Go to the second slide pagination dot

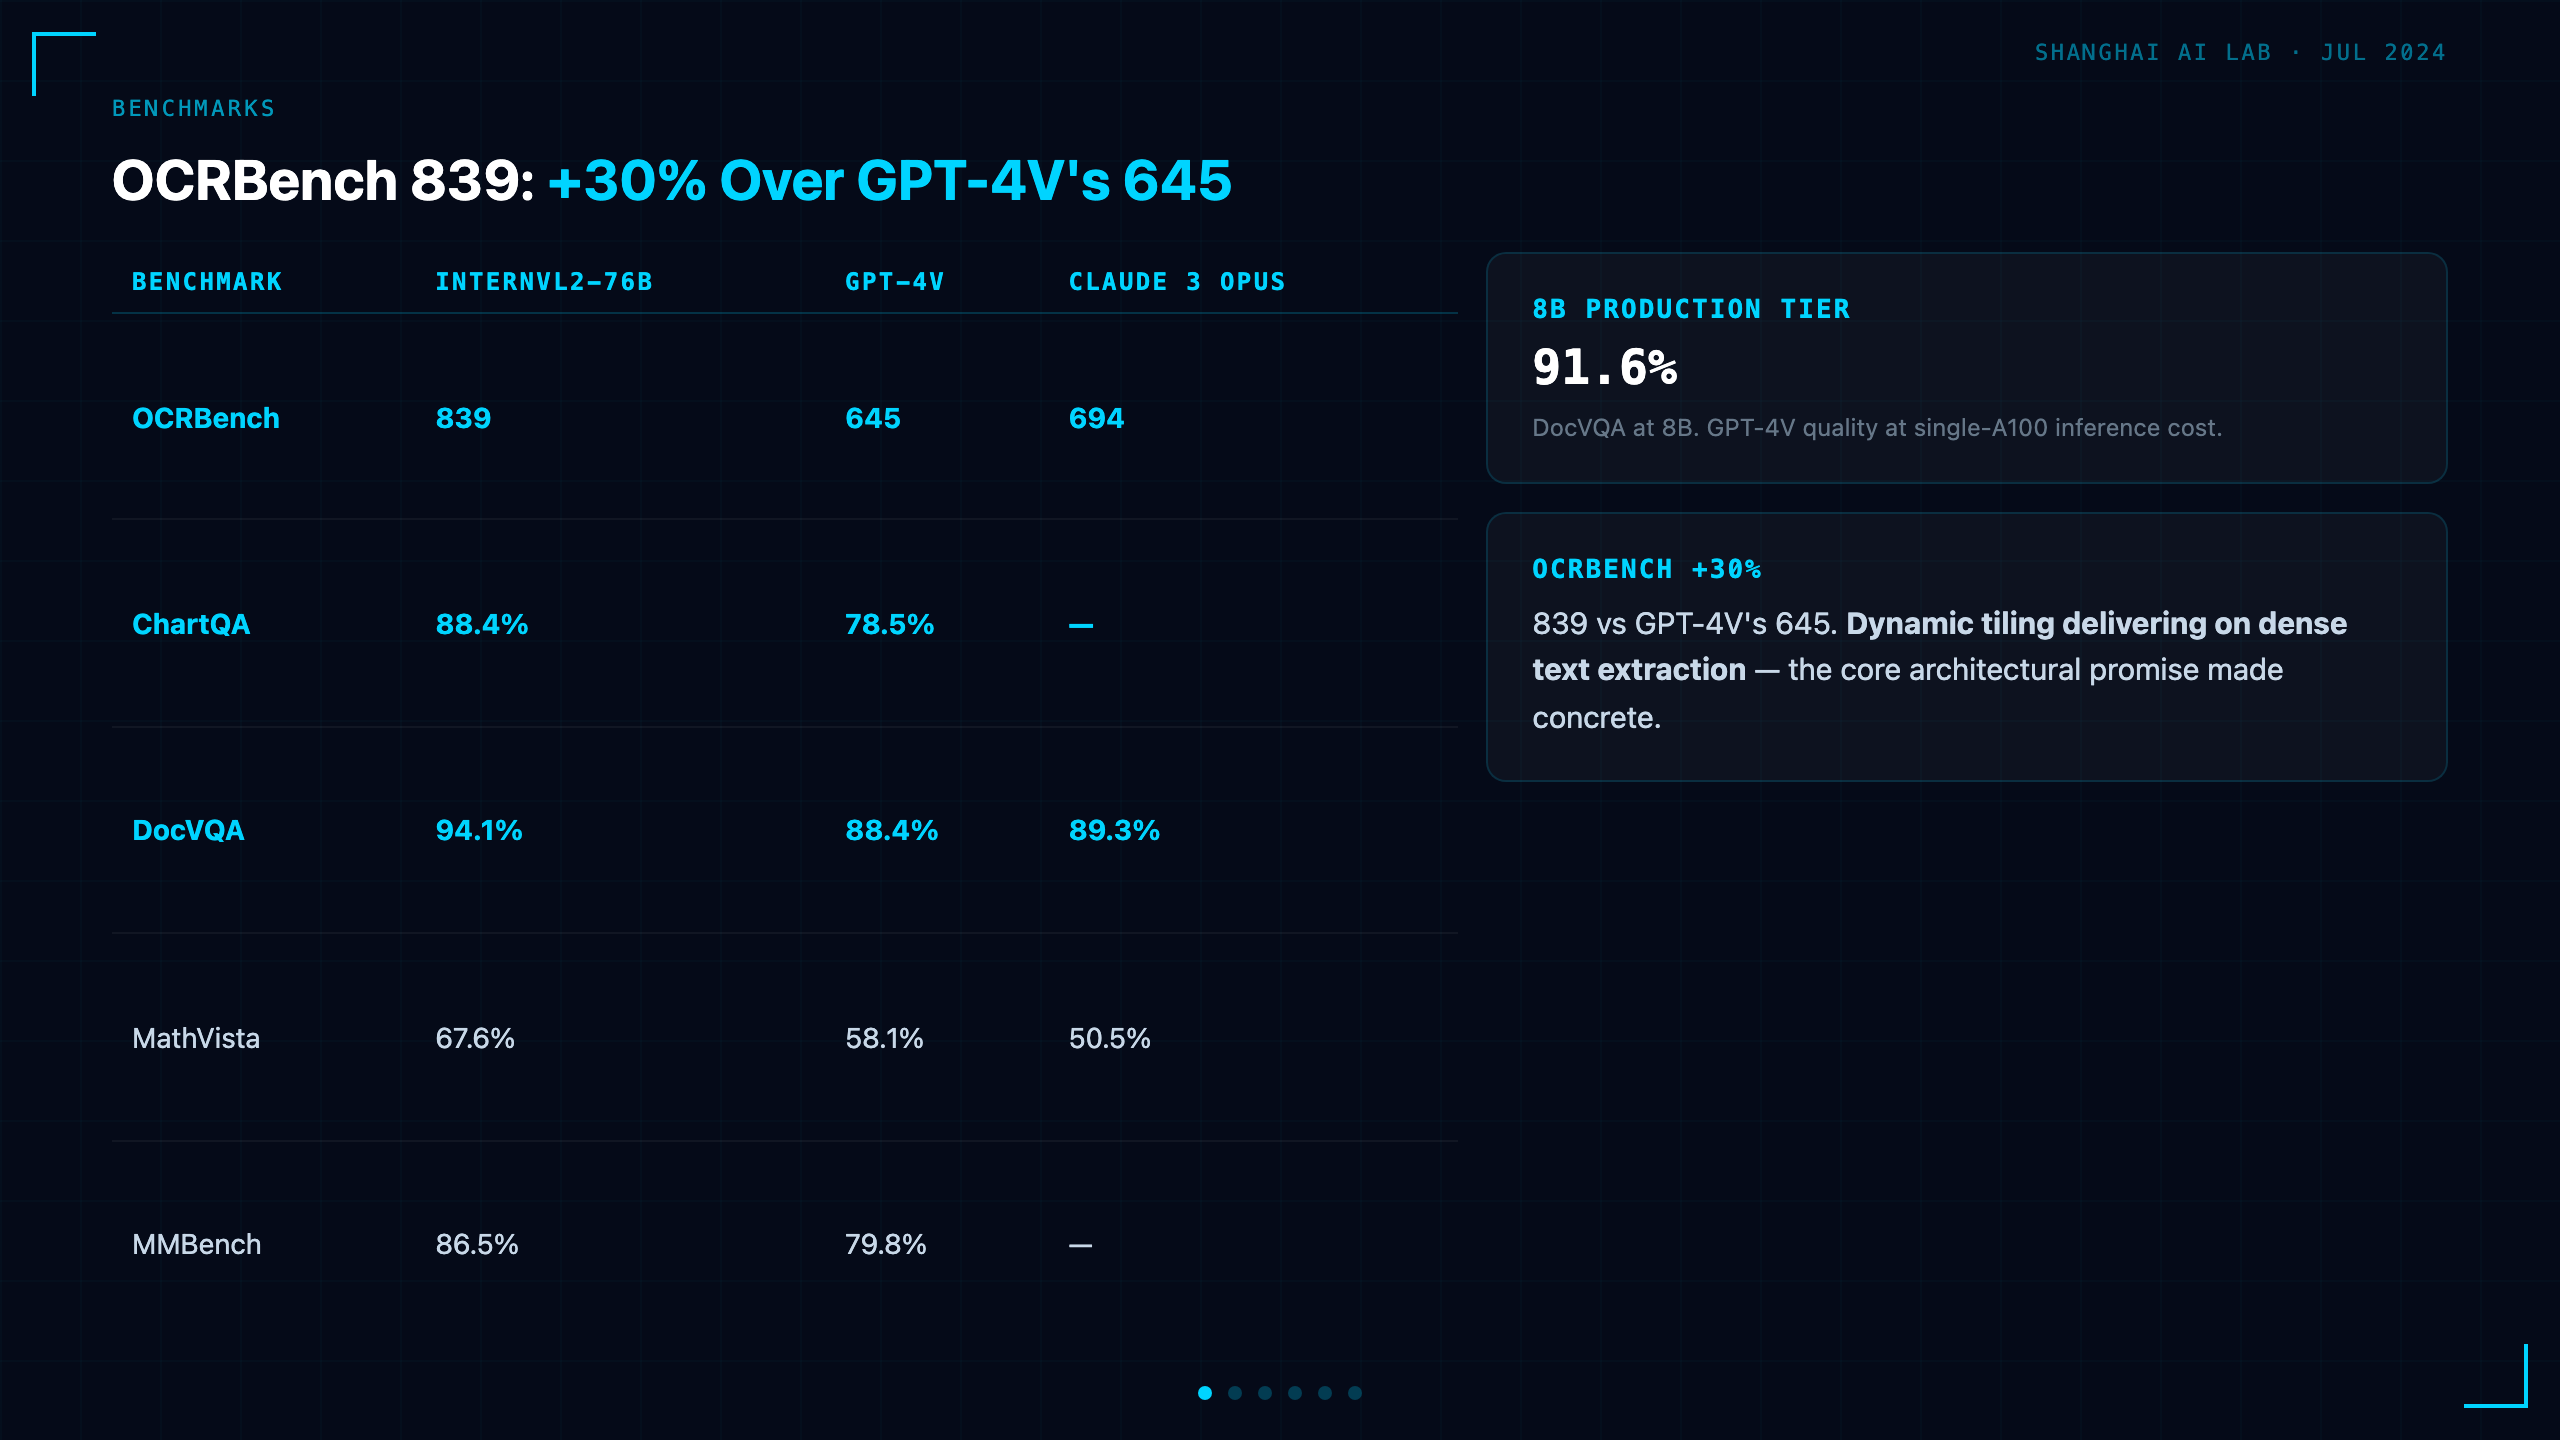pyautogui.click(x=1235, y=1393)
